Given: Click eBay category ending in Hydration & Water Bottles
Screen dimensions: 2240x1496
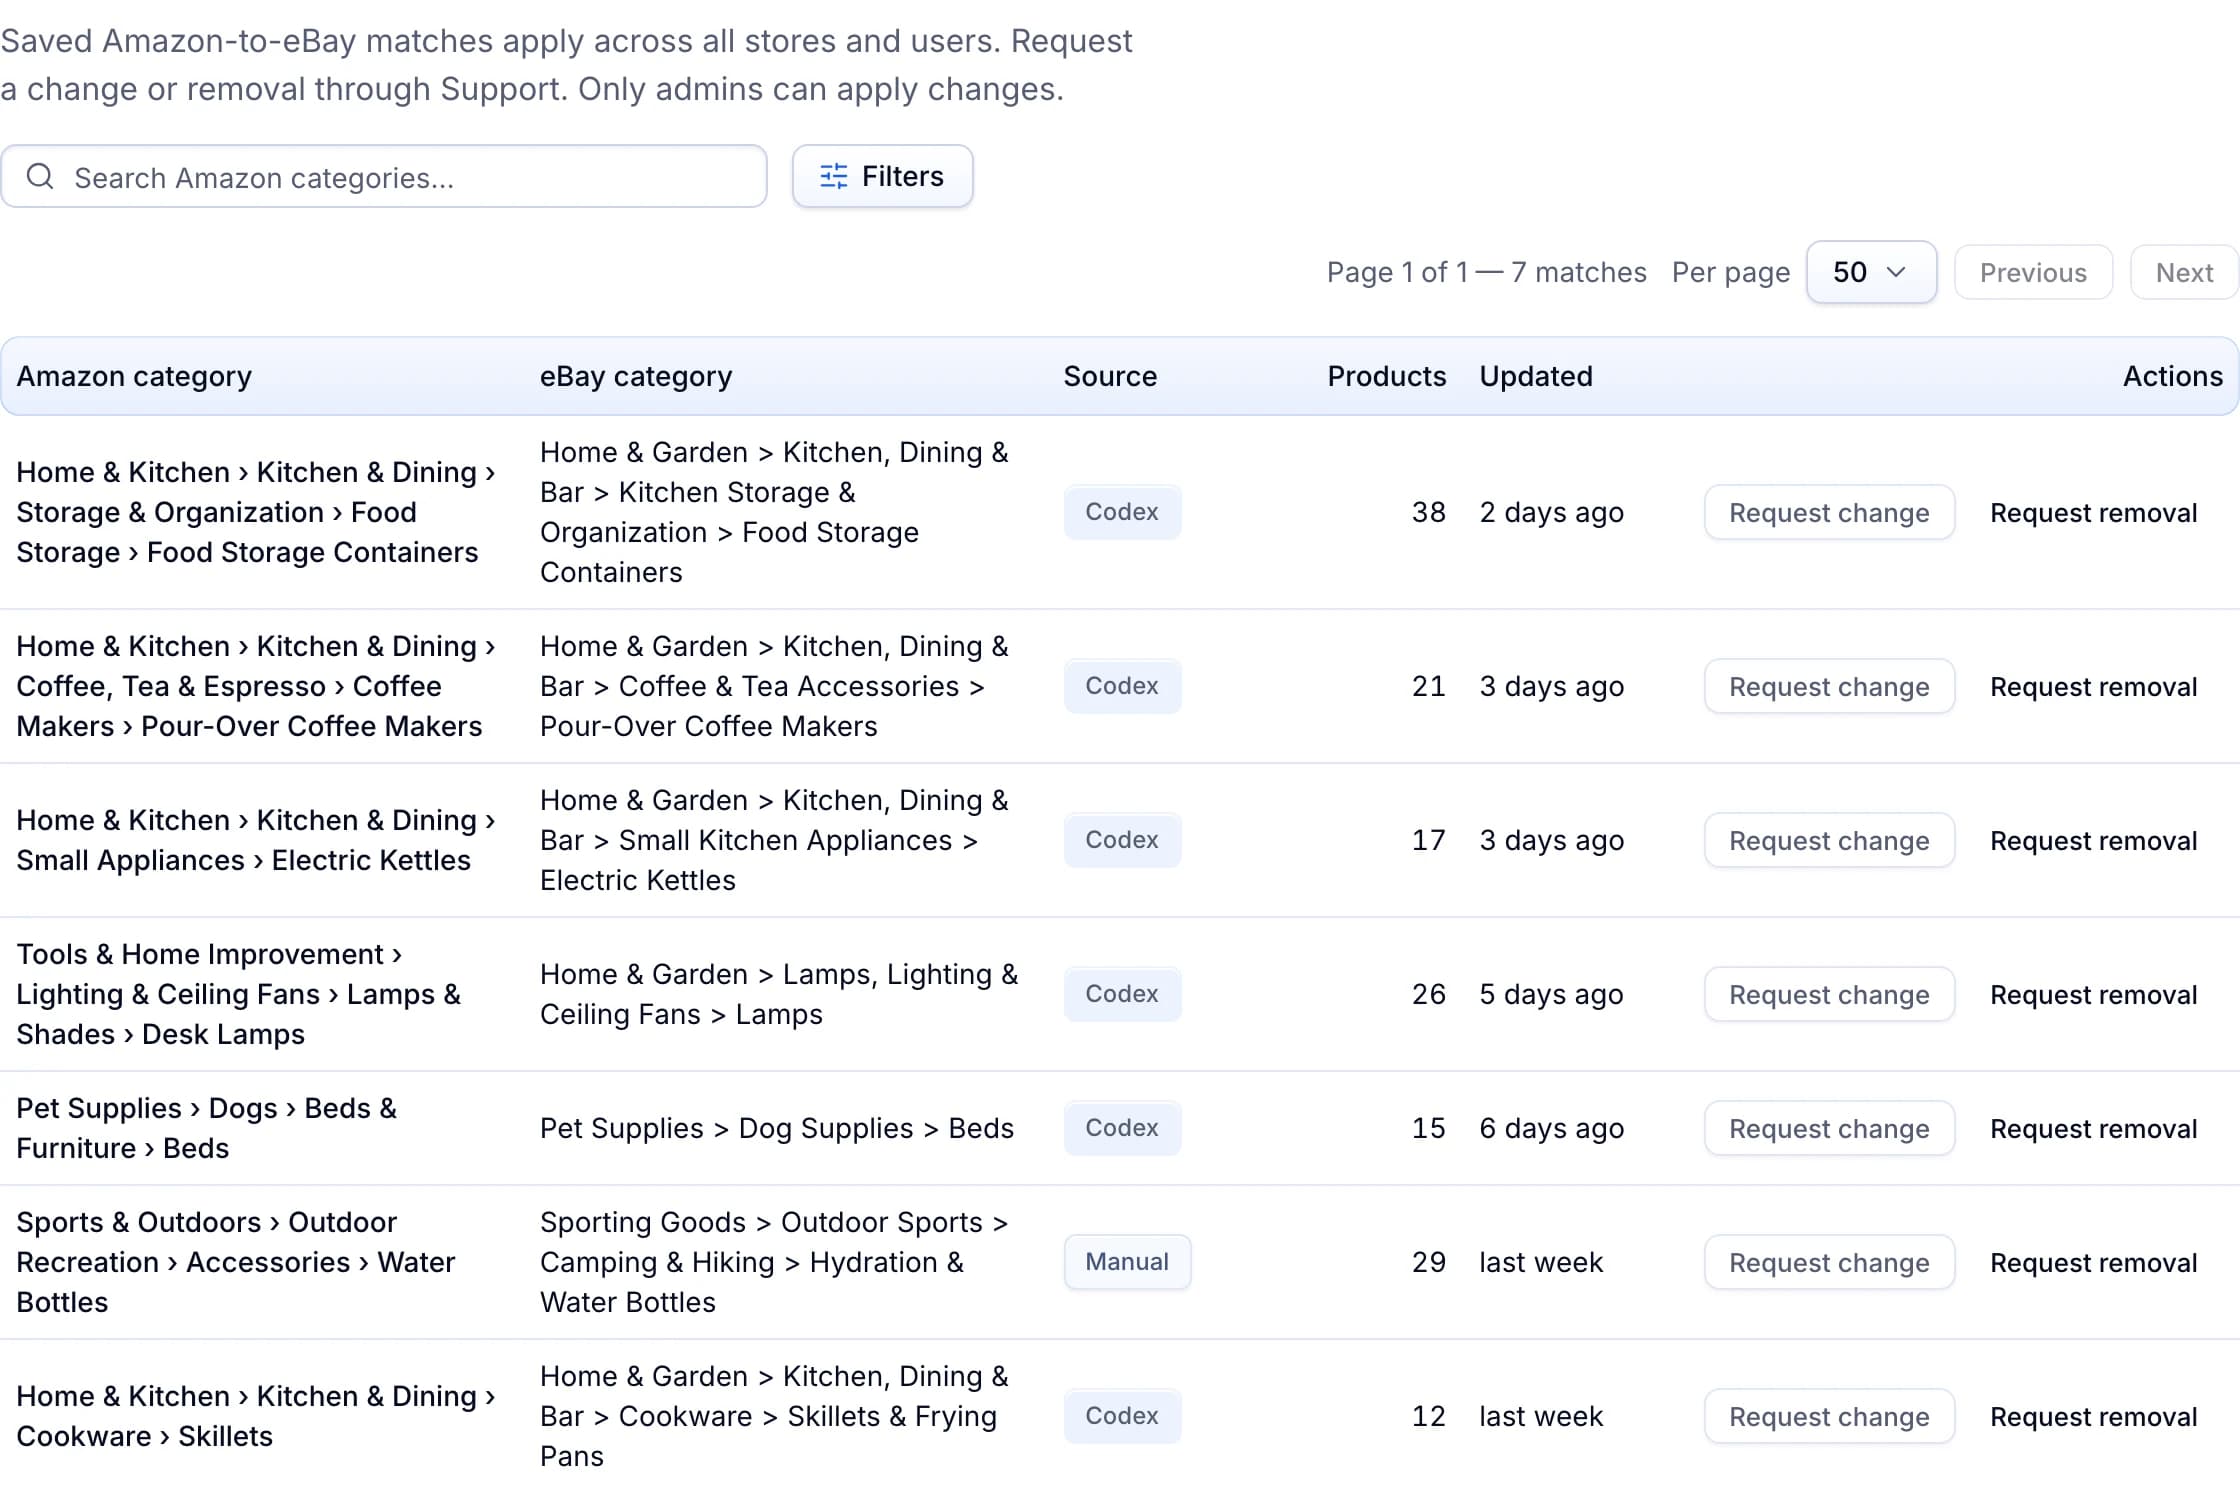Looking at the screenshot, I should point(774,1262).
